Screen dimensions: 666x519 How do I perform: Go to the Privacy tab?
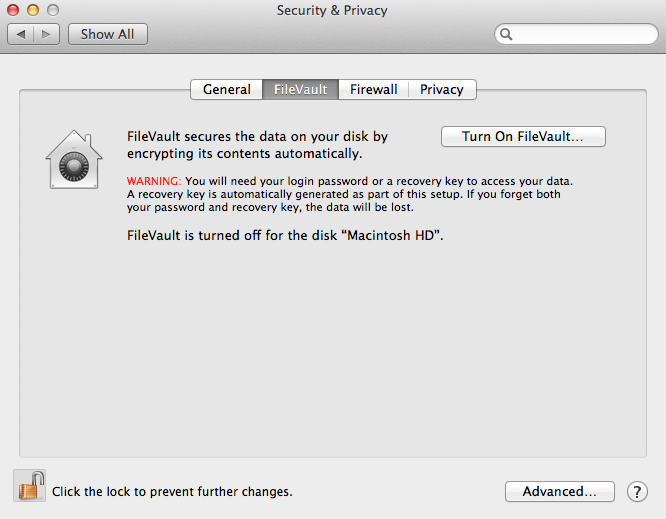(442, 89)
